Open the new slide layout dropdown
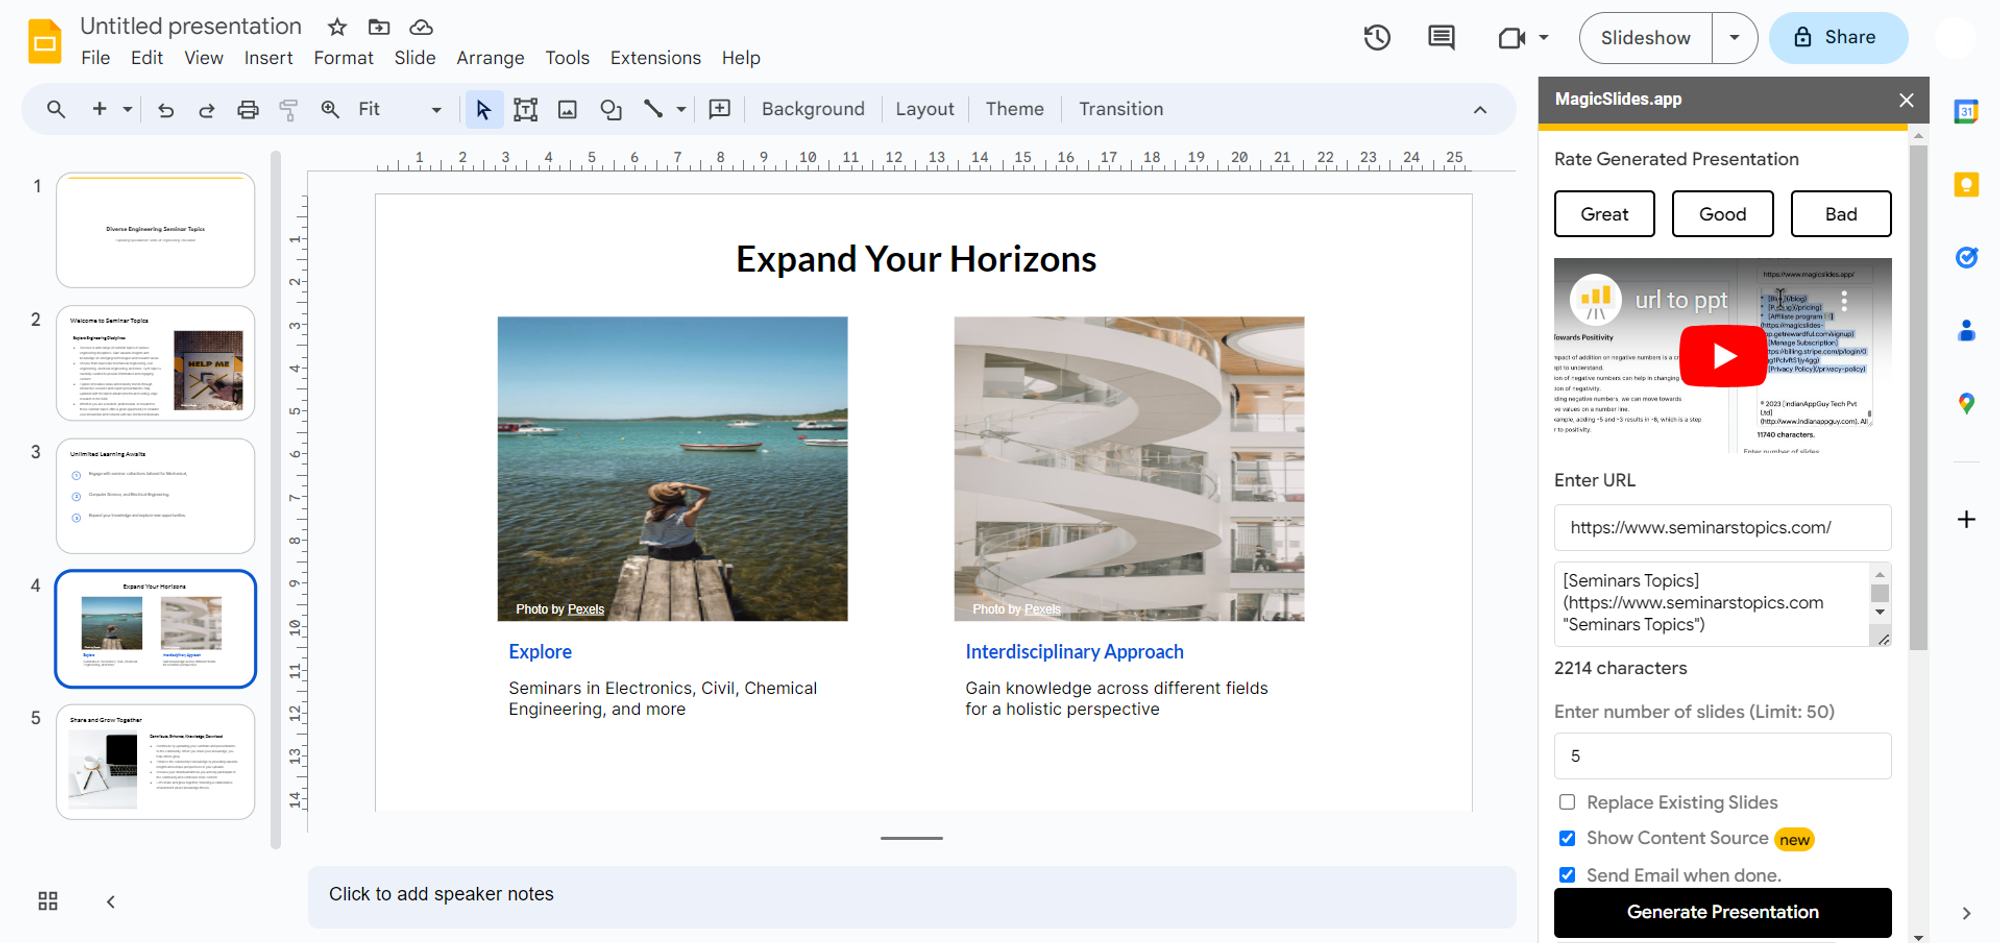The image size is (2000, 943). 127,109
